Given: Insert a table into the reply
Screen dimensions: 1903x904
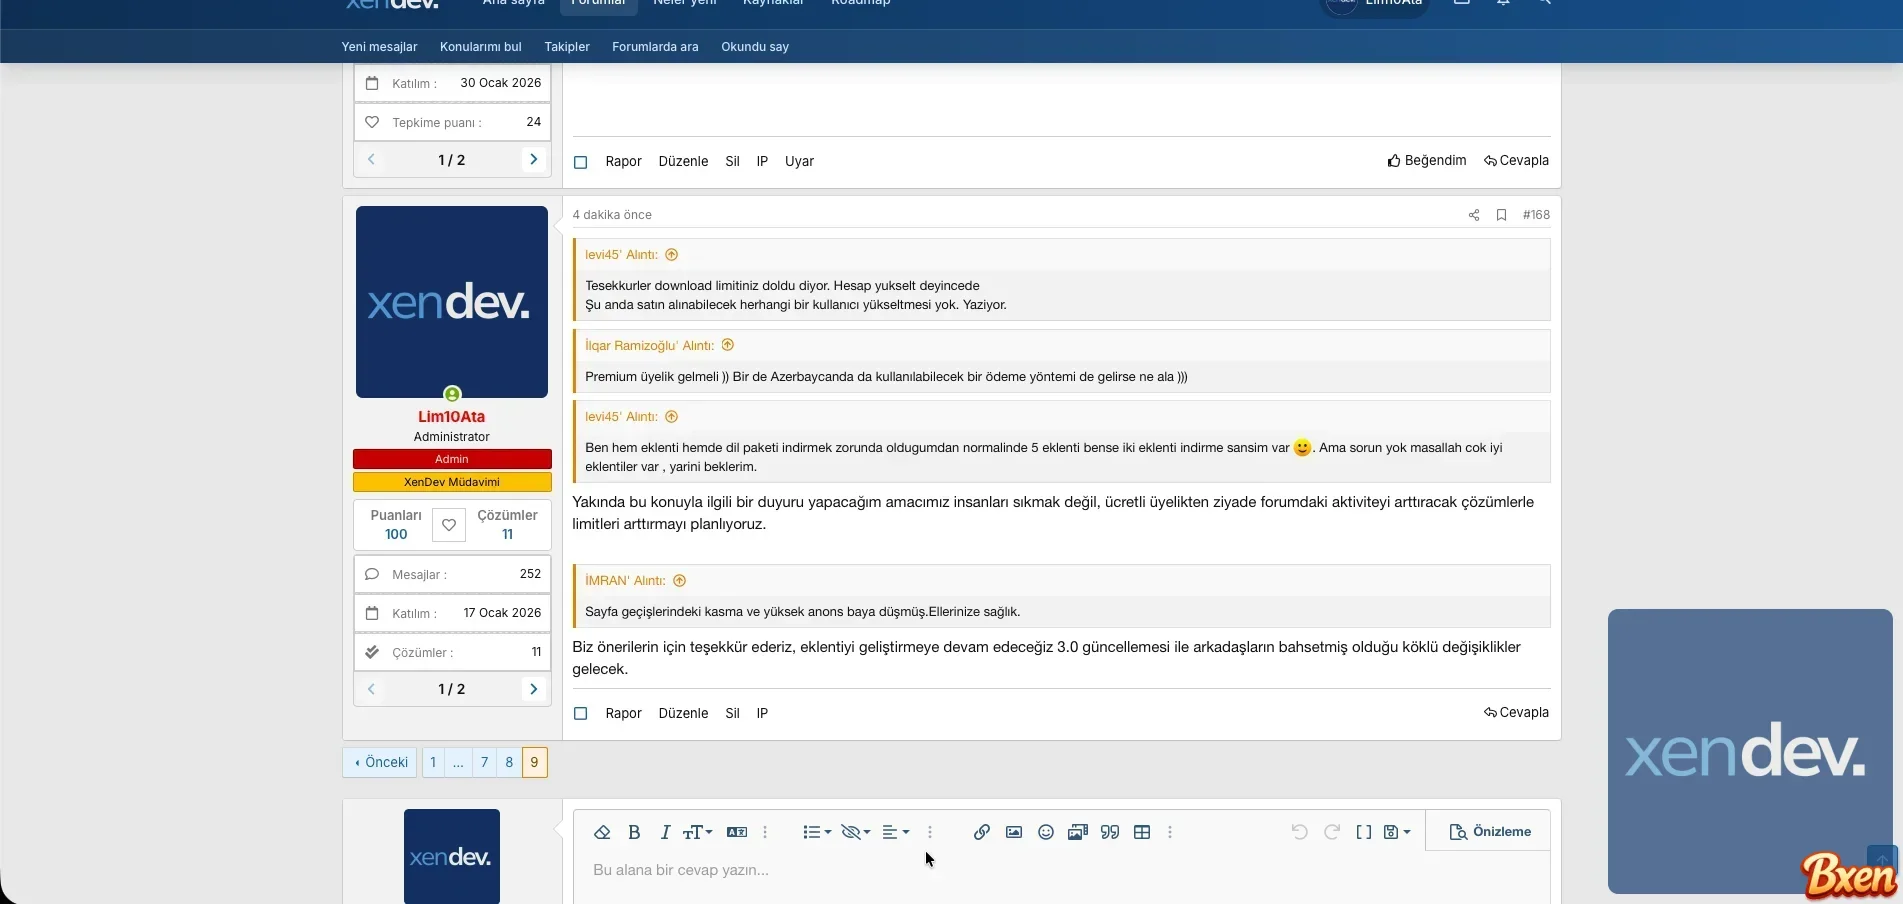Looking at the screenshot, I should point(1141,832).
